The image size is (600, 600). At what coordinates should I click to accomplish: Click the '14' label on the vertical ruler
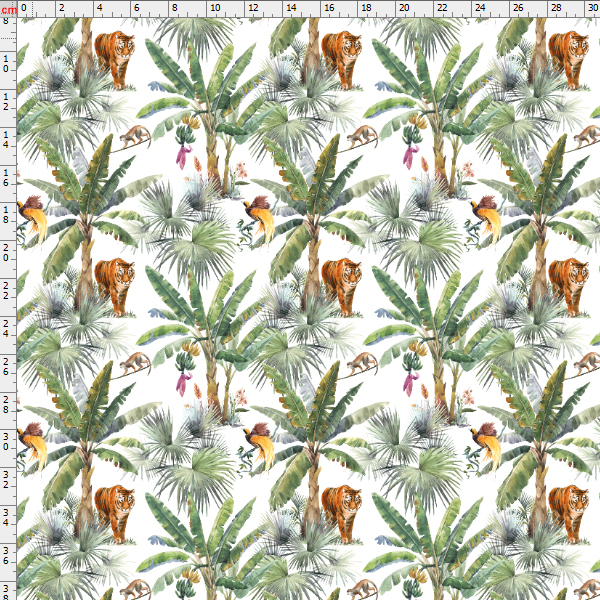[6, 140]
